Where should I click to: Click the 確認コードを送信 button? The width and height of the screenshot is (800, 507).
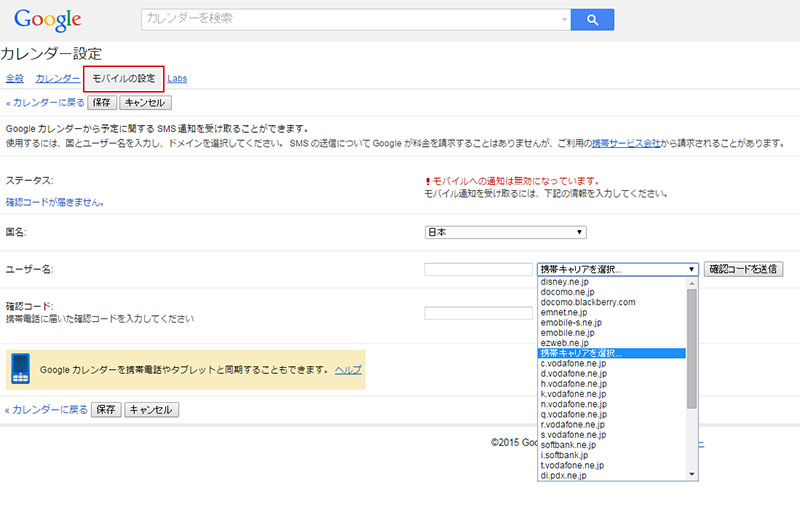(x=743, y=269)
